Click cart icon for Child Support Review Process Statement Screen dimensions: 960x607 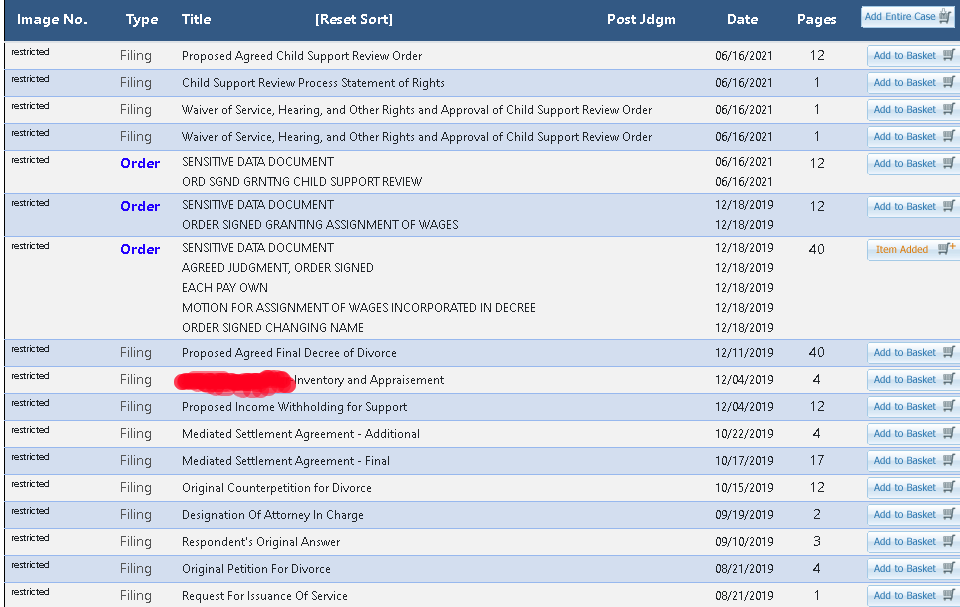(x=949, y=82)
